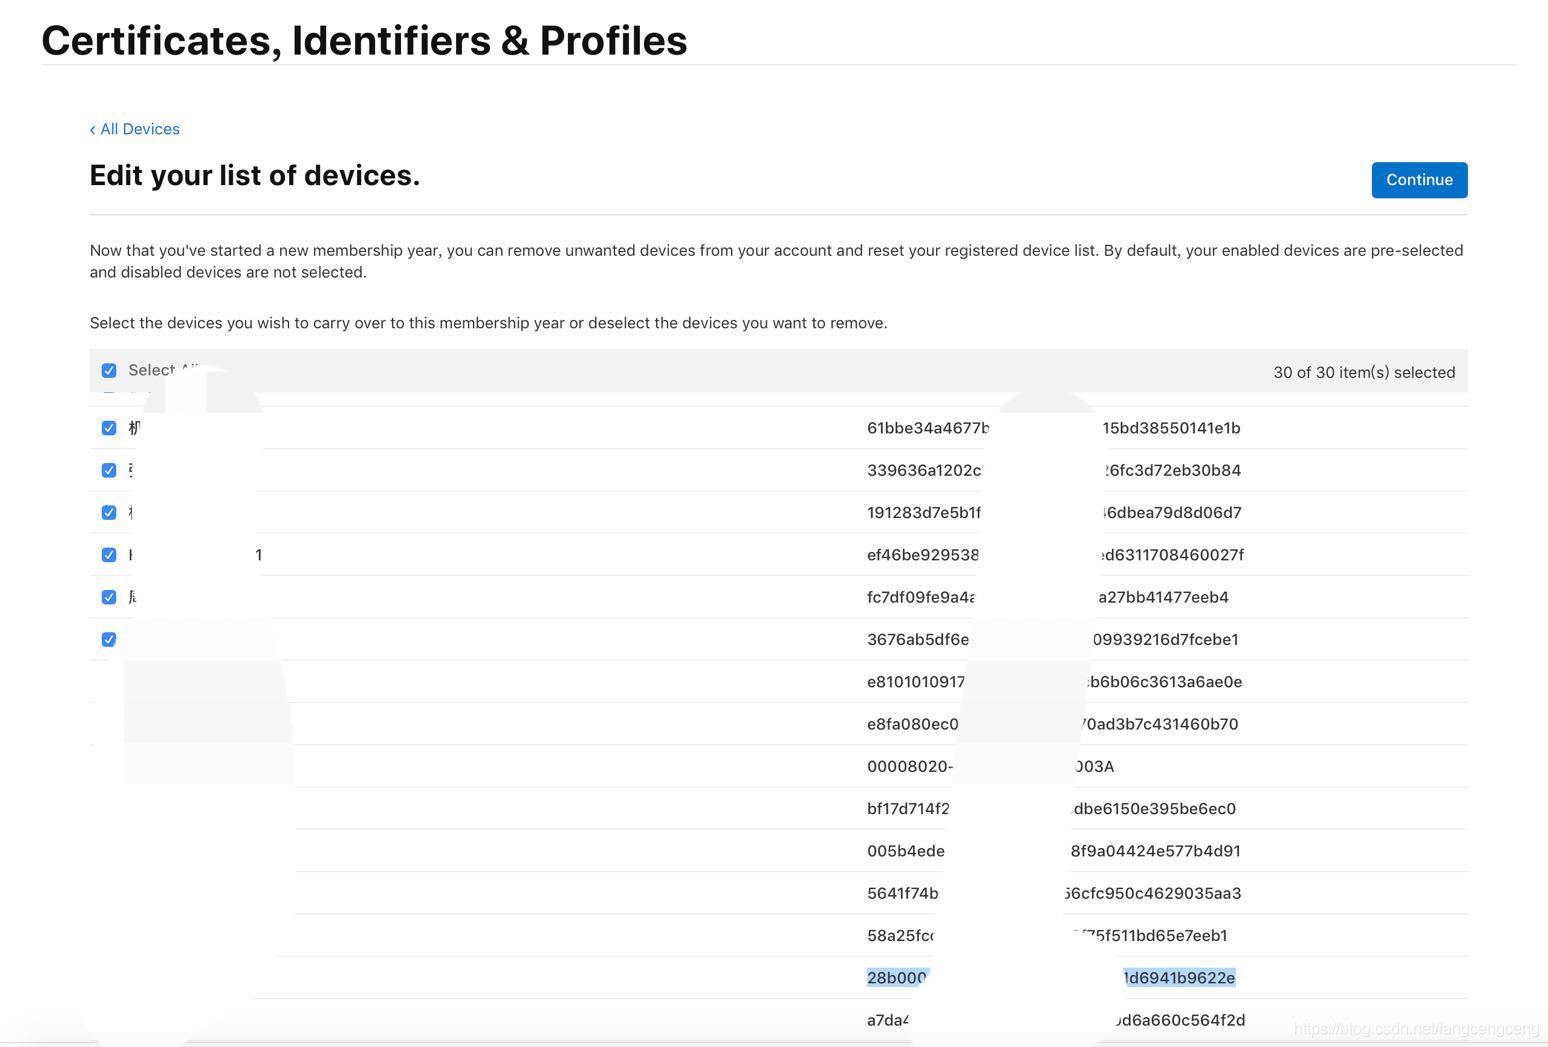
Task: Click the UDID starting with 00008020-
Action: (909, 767)
